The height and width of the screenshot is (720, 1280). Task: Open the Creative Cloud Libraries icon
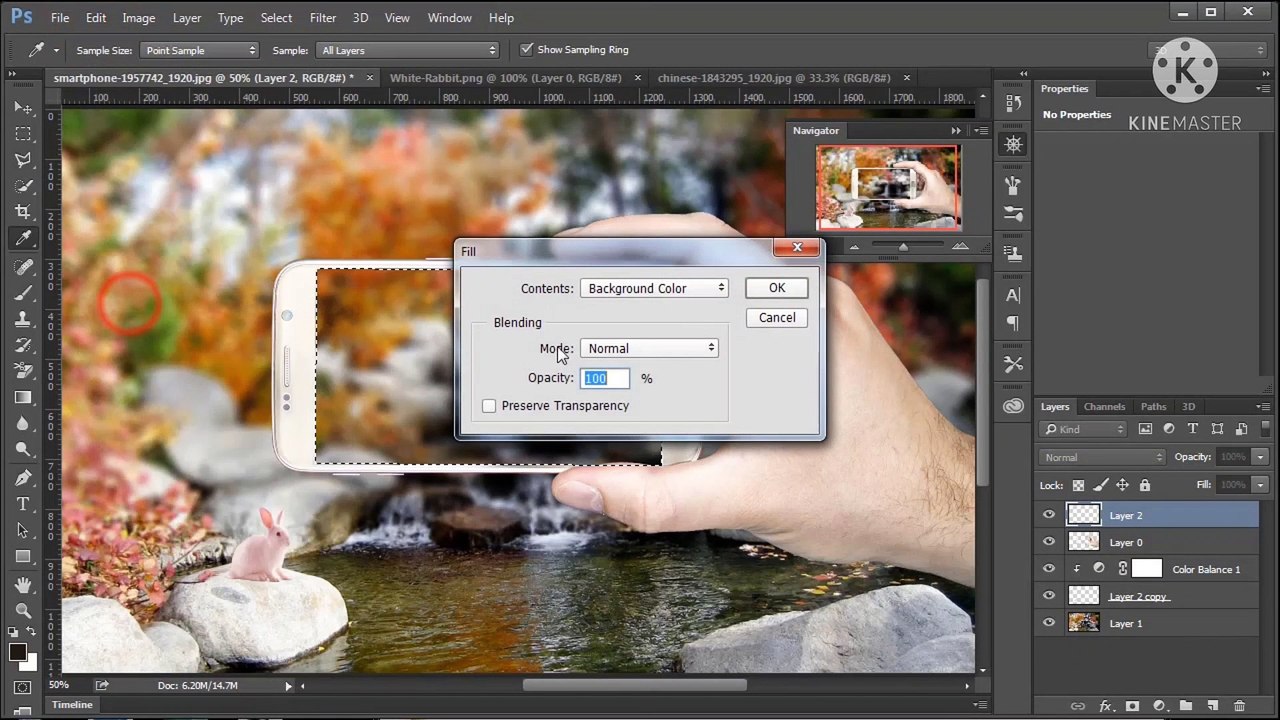[x=1013, y=406]
